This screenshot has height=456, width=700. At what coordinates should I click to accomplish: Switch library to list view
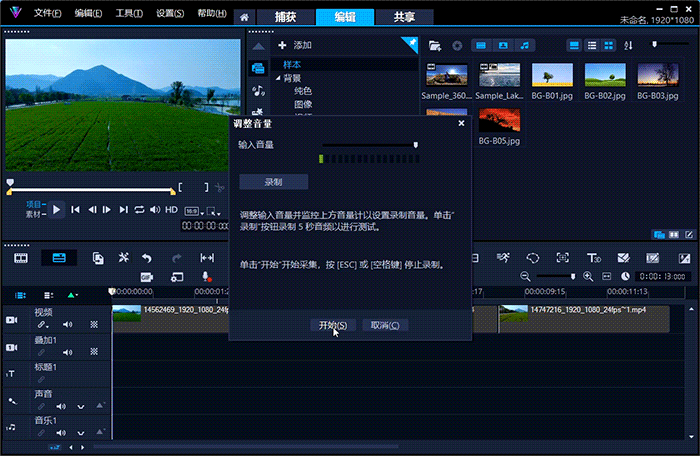point(593,45)
